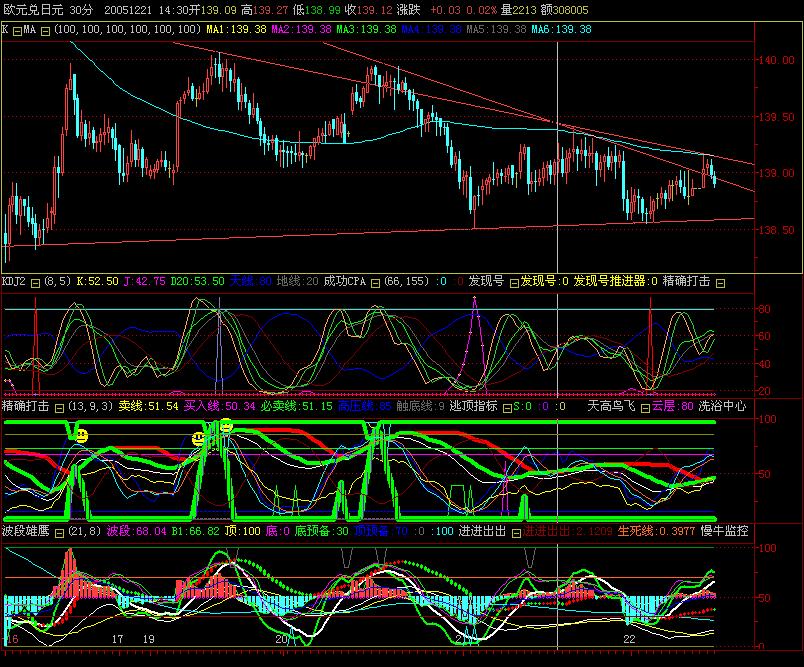The width and height of the screenshot is (804, 667).
Task: Click the date 20051221 in the header
Action: click(x=128, y=10)
